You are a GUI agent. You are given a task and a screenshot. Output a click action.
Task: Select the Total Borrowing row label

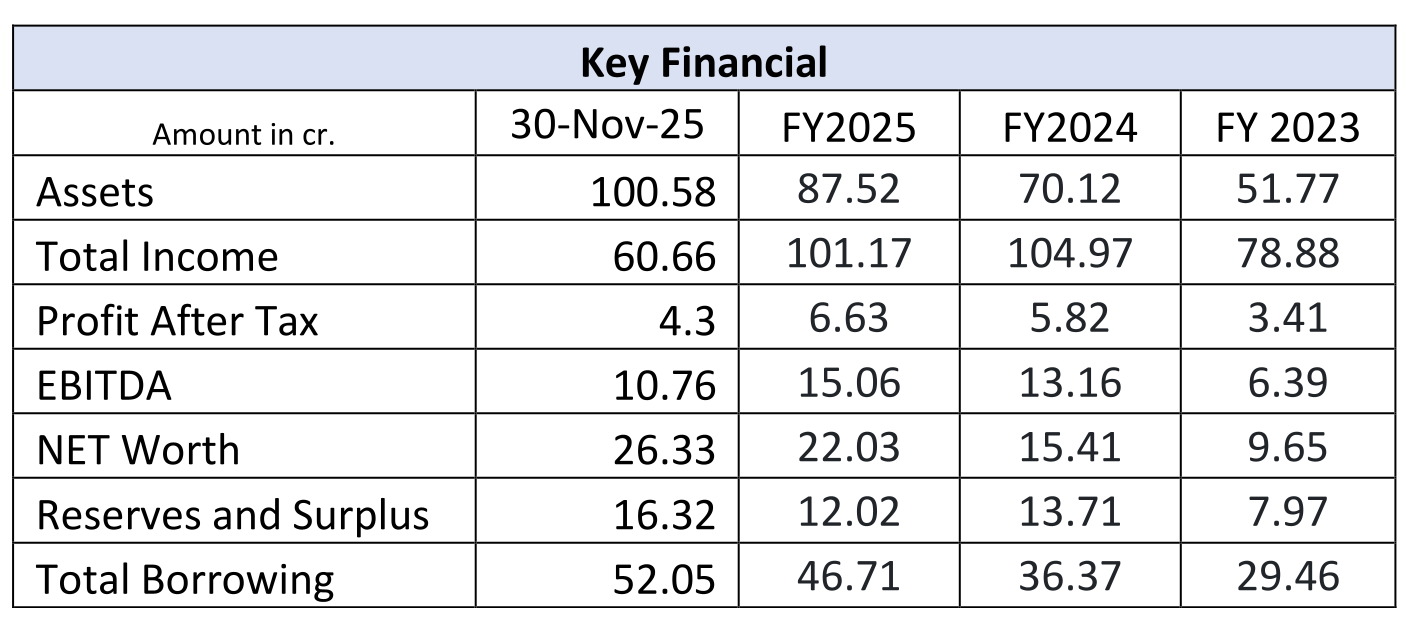185,580
